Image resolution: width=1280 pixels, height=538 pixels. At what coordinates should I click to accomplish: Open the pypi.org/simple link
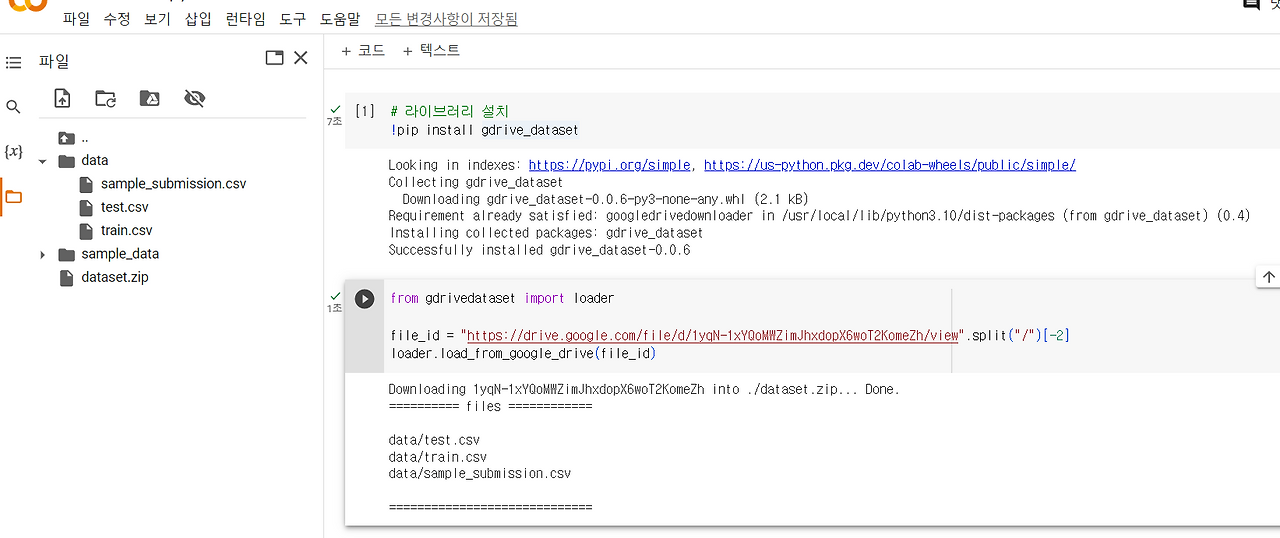(x=609, y=165)
